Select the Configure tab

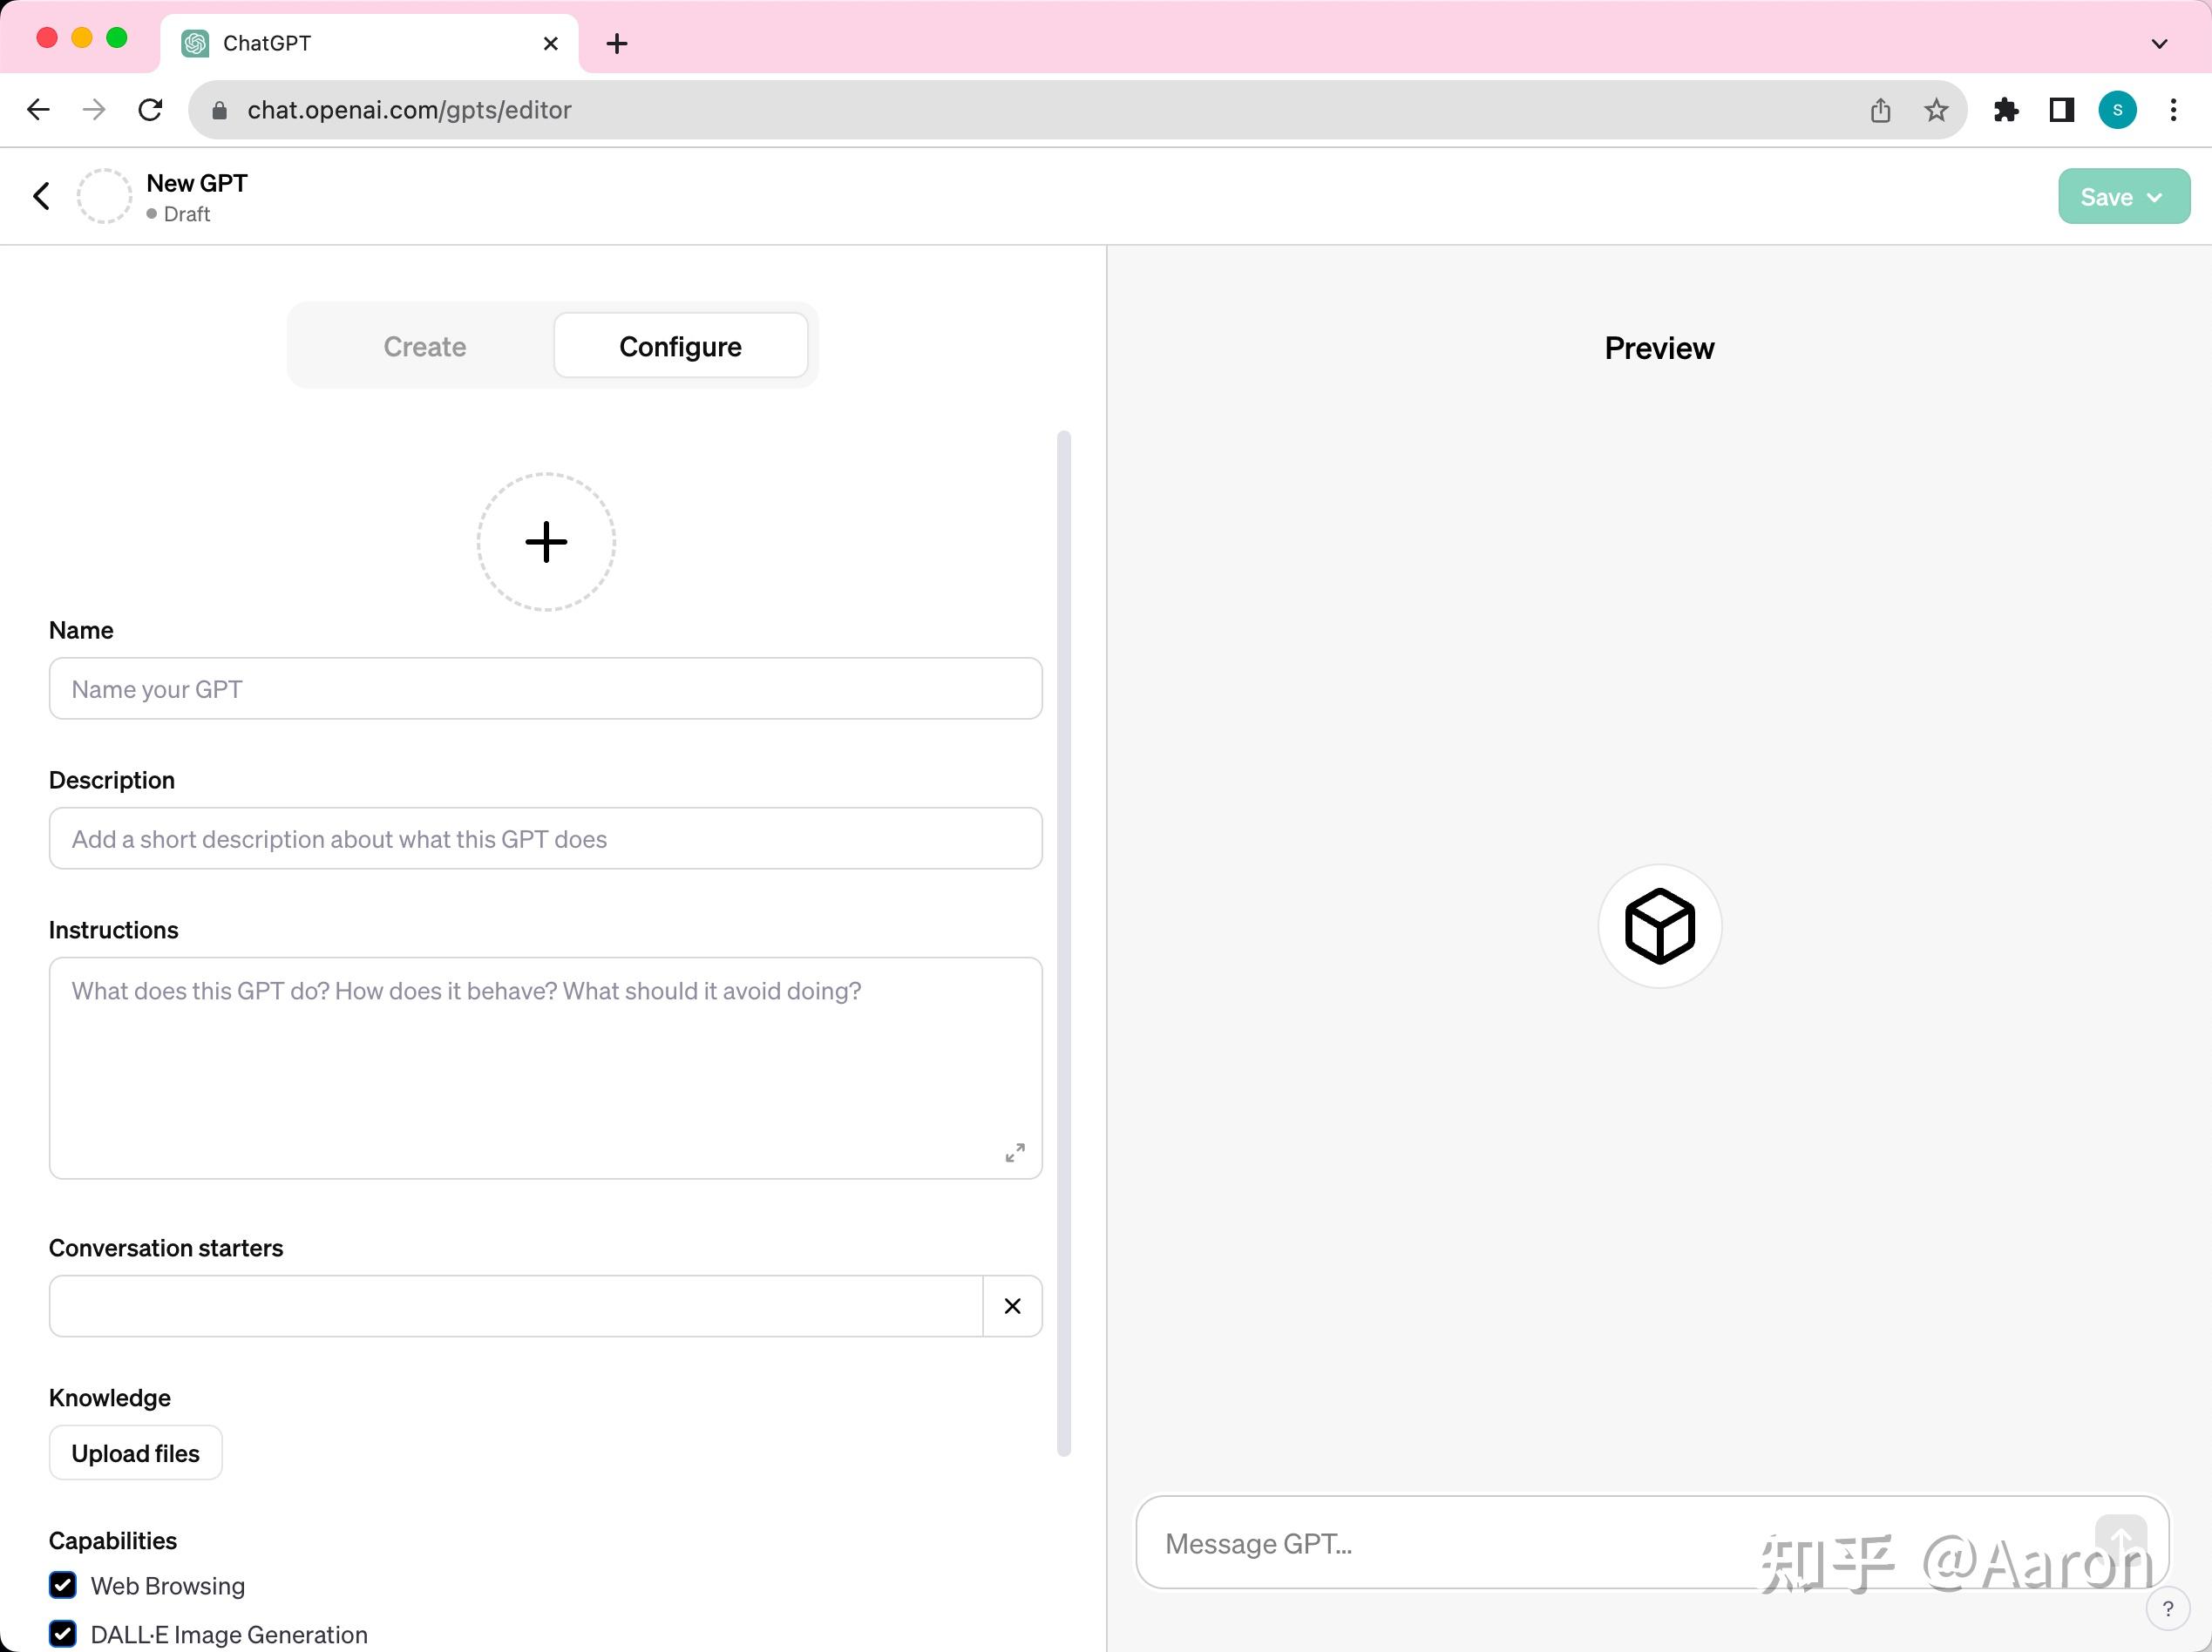tap(681, 346)
